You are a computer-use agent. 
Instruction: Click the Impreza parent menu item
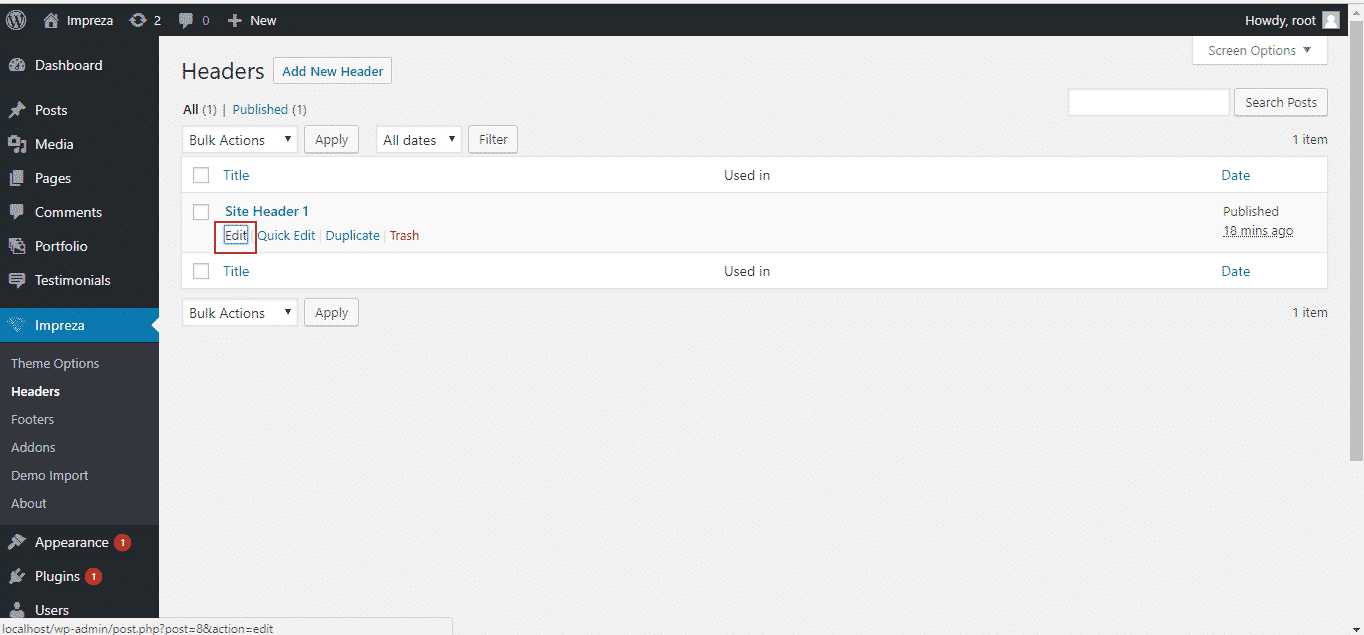79,325
